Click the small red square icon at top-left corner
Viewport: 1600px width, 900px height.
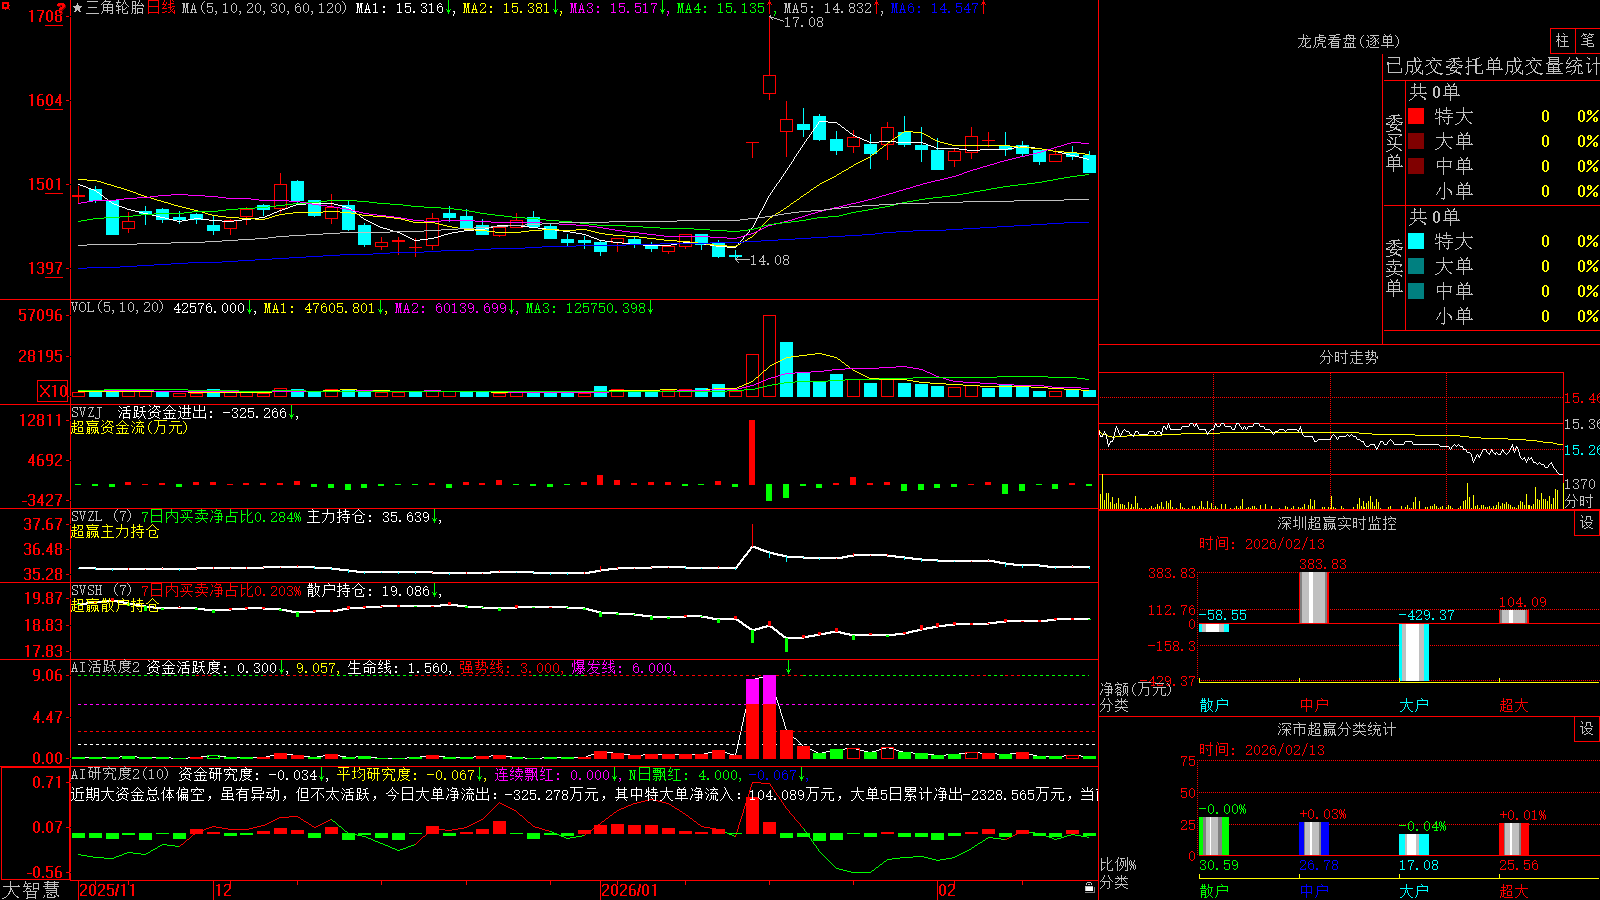(5, 7)
